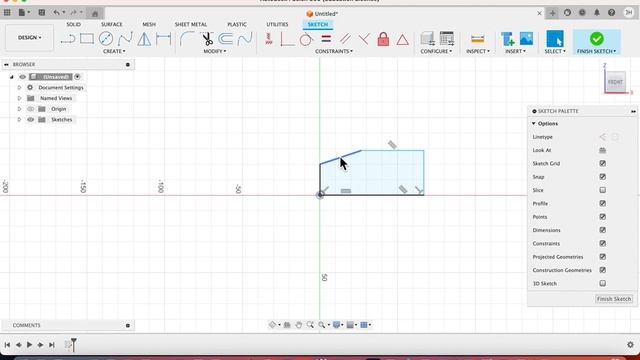The width and height of the screenshot is (640, 360).
Task: Select the Rectangle sketch tool
Action: 87,39
